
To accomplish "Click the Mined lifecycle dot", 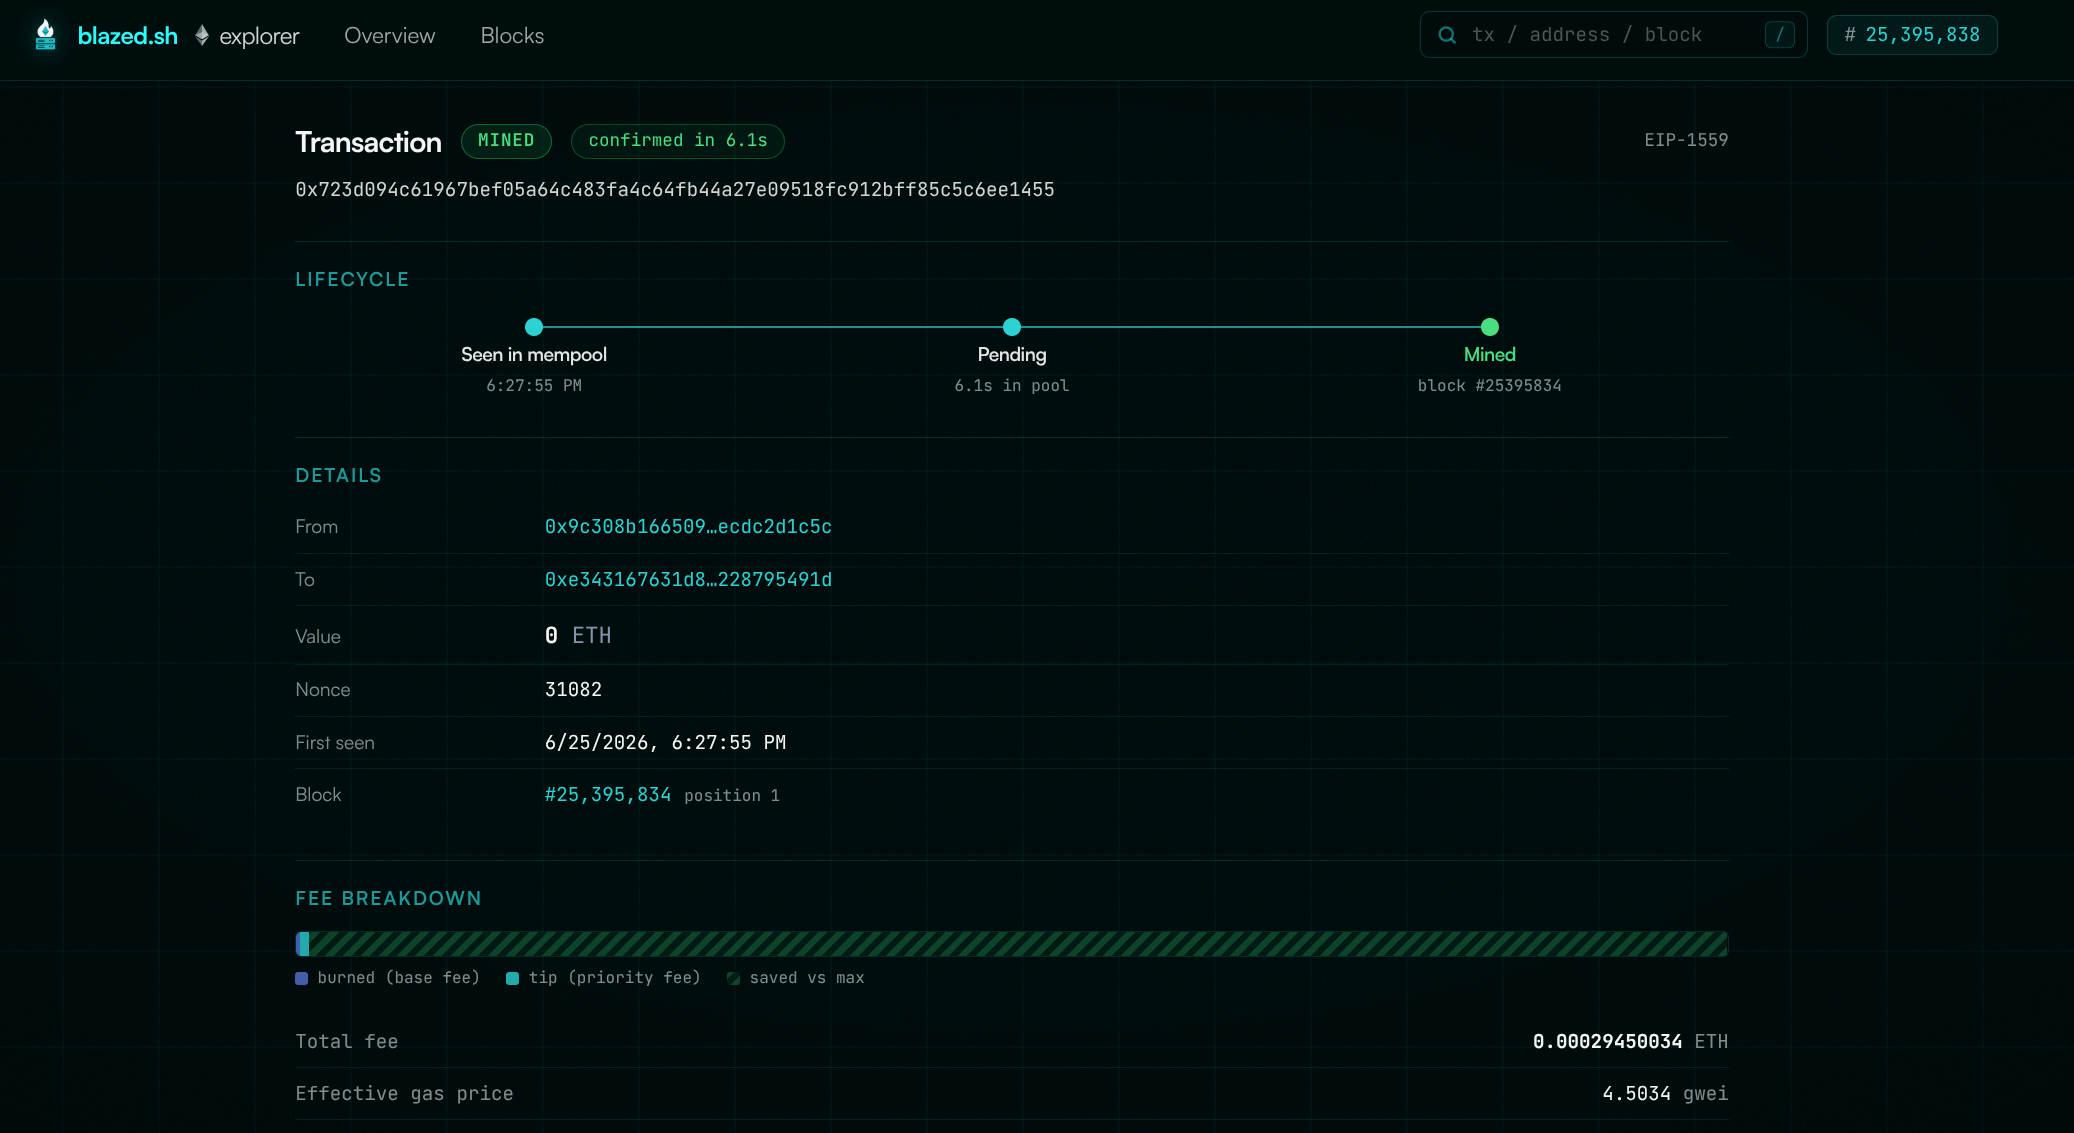I will coord(1490,327).
